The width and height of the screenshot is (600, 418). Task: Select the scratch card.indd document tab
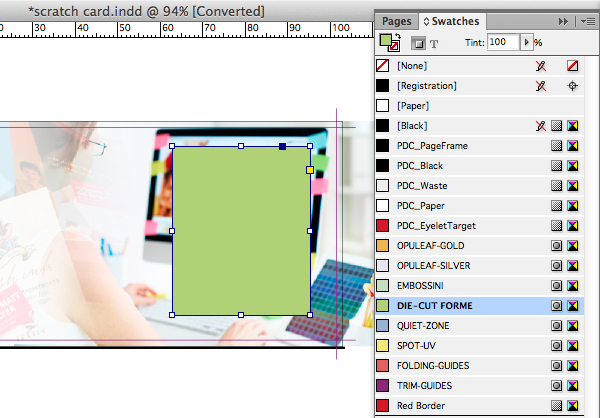pyautogui.click(x=147, y=10)
